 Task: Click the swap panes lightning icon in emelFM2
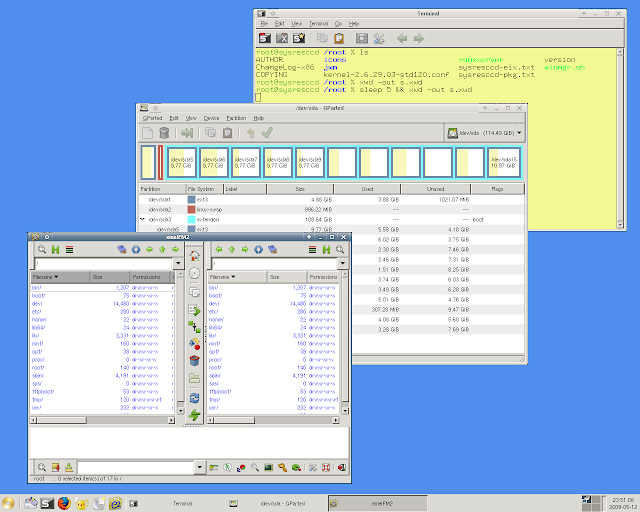(195, 415)
